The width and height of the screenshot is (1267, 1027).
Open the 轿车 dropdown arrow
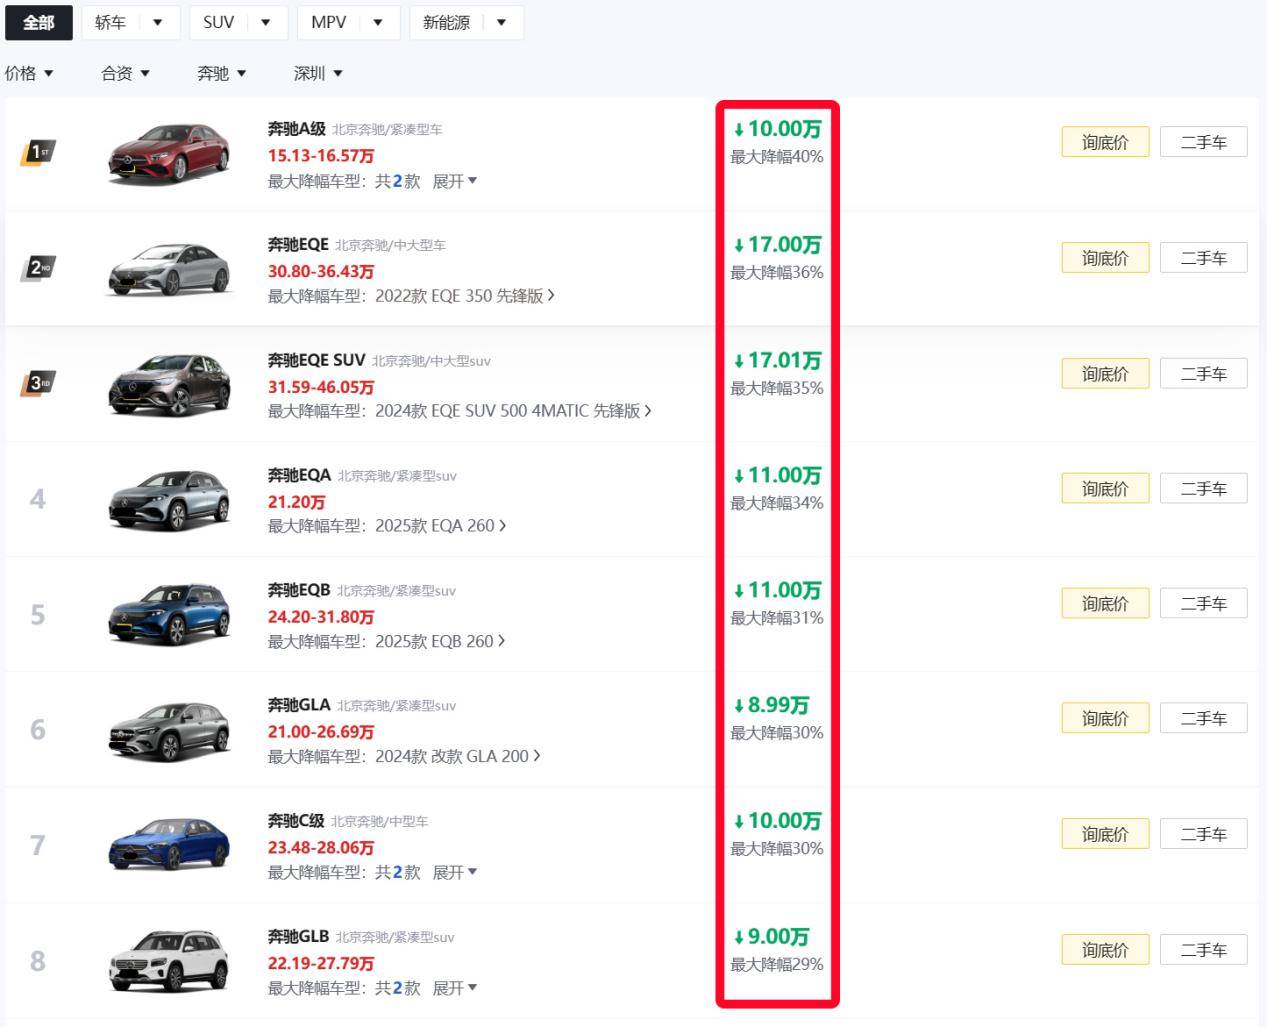158,22
